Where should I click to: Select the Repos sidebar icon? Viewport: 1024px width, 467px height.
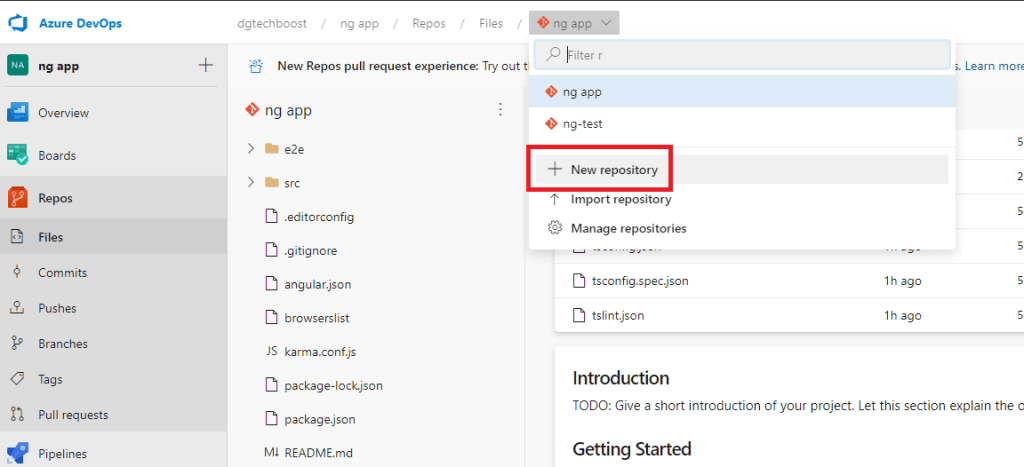pos(18,198)
